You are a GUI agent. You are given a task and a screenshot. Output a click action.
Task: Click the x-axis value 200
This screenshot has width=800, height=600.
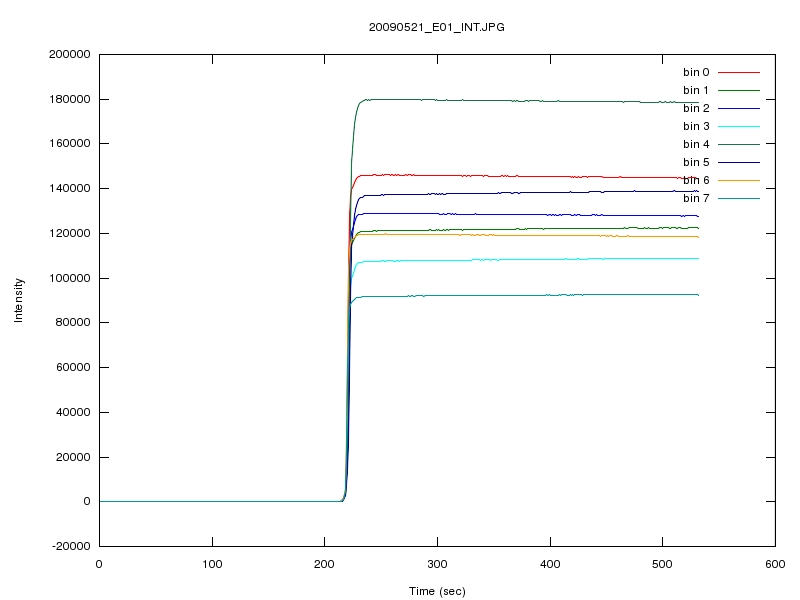(x=324, y=564)
